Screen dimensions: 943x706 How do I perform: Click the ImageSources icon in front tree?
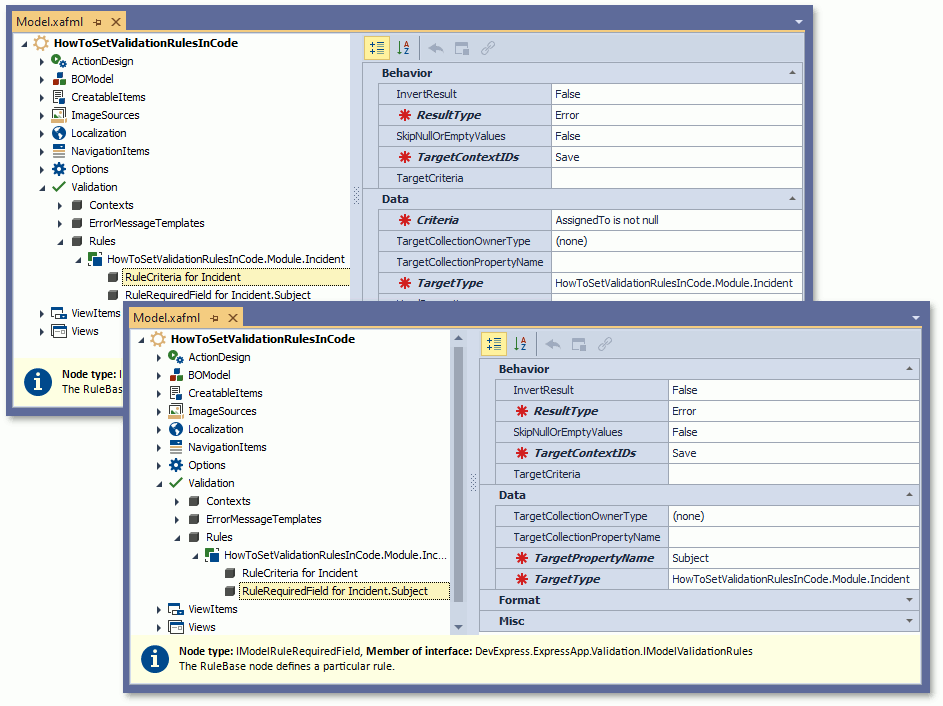click(x=176, y=411)
